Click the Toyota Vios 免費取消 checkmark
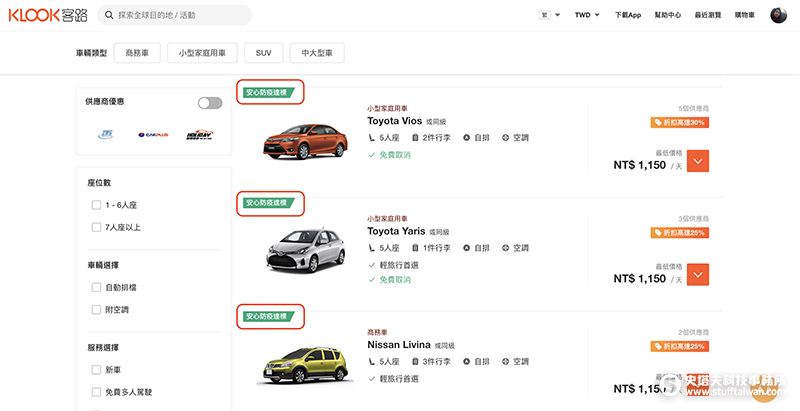The width and height of the screenshot is (800, 411). 371,155
